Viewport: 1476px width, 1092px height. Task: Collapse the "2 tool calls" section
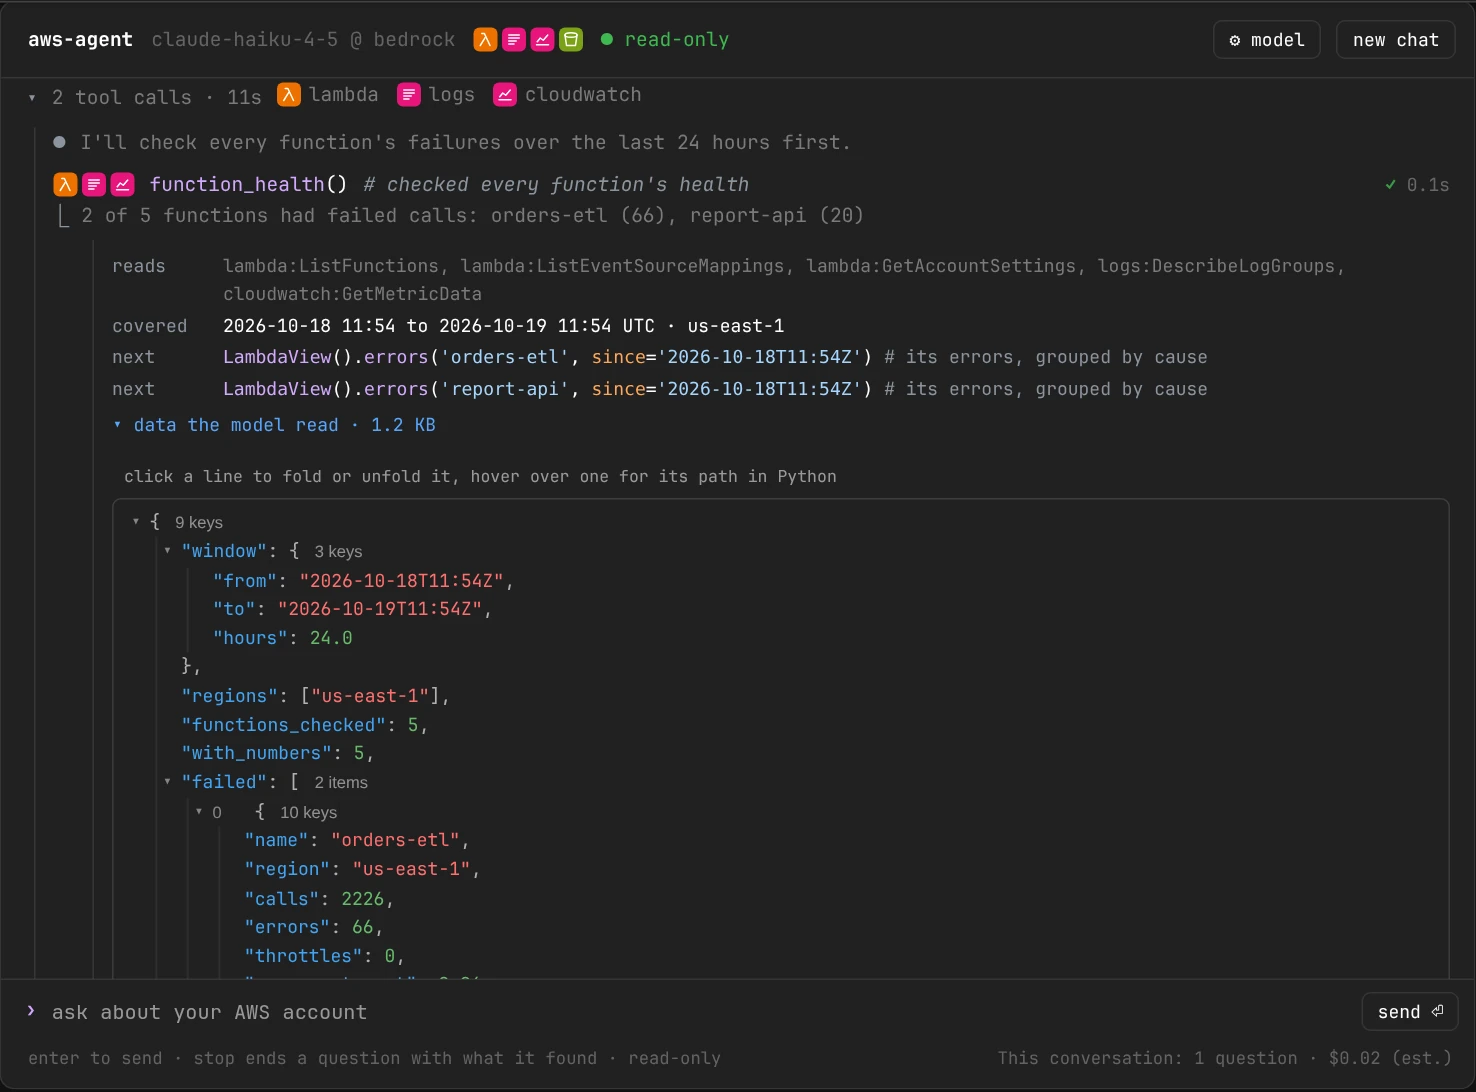(x=33, y=97)
